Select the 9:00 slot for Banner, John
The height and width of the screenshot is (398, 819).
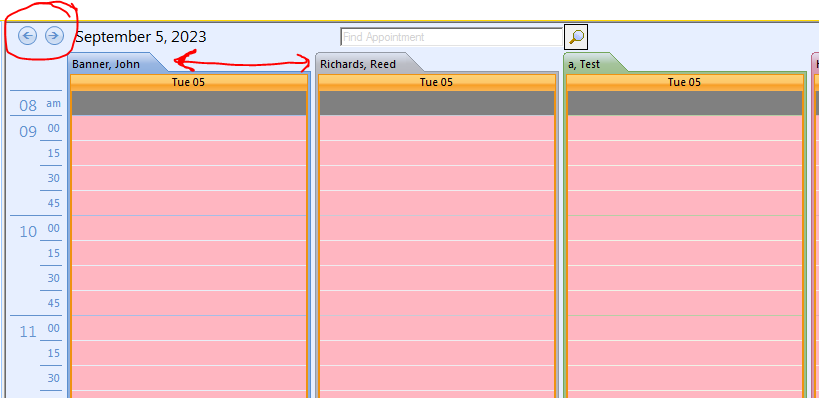tap(189, 128)
